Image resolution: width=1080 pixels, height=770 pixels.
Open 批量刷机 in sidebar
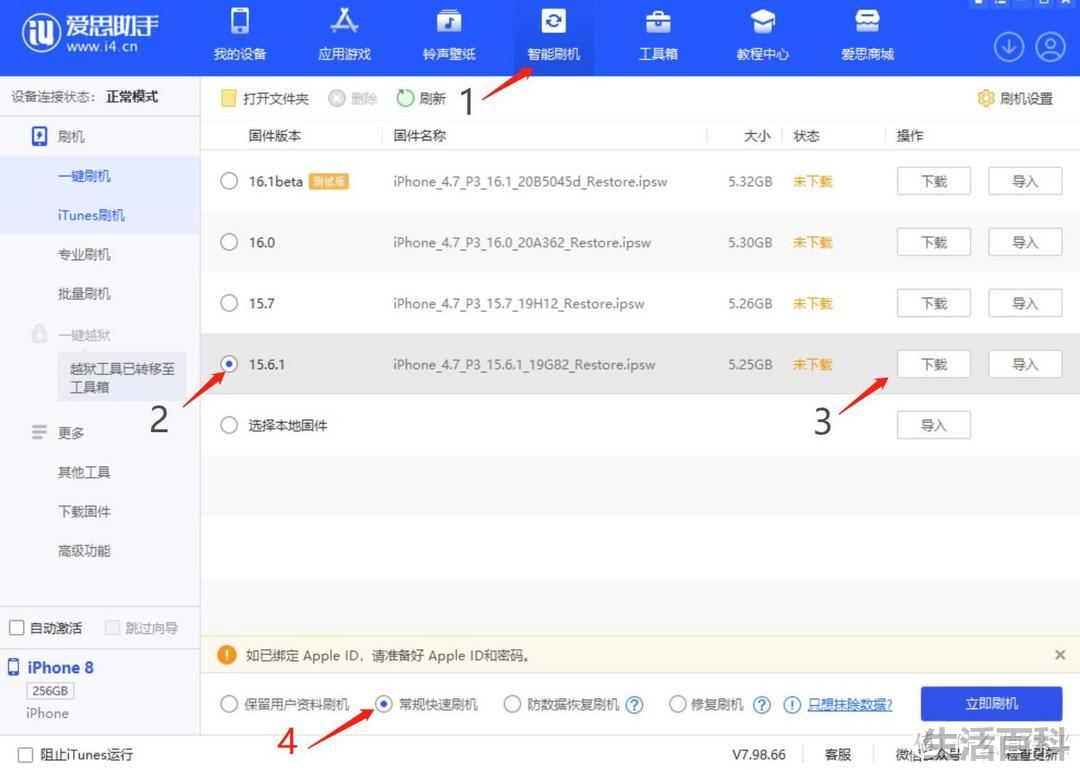[84, 294]
